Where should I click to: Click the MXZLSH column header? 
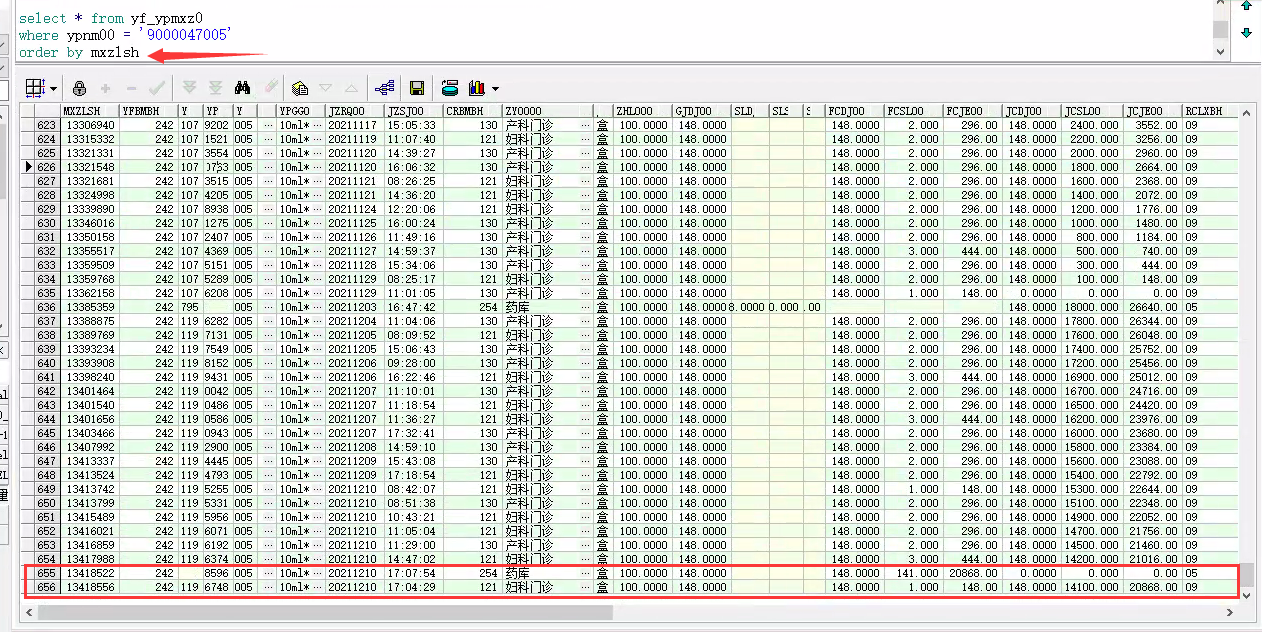tap(89, 111)
